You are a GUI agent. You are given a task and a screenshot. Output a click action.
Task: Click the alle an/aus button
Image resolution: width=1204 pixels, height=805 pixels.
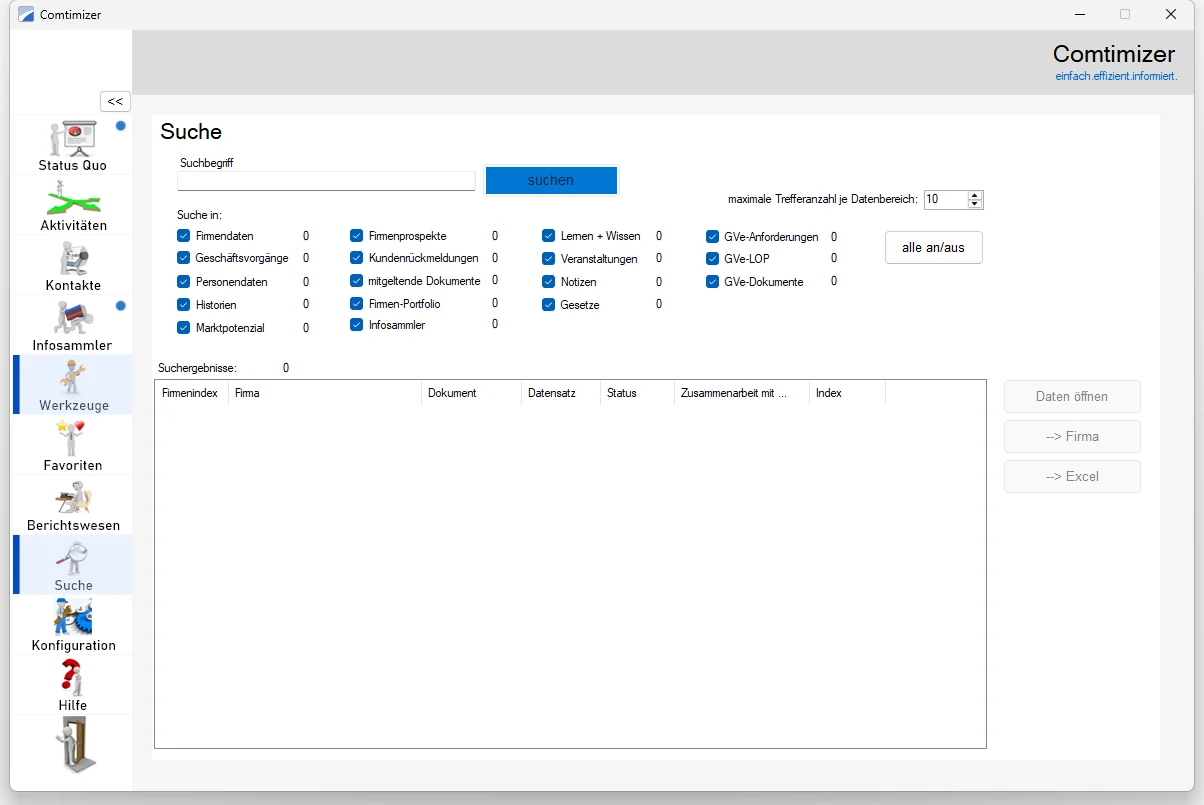[934, 247]
